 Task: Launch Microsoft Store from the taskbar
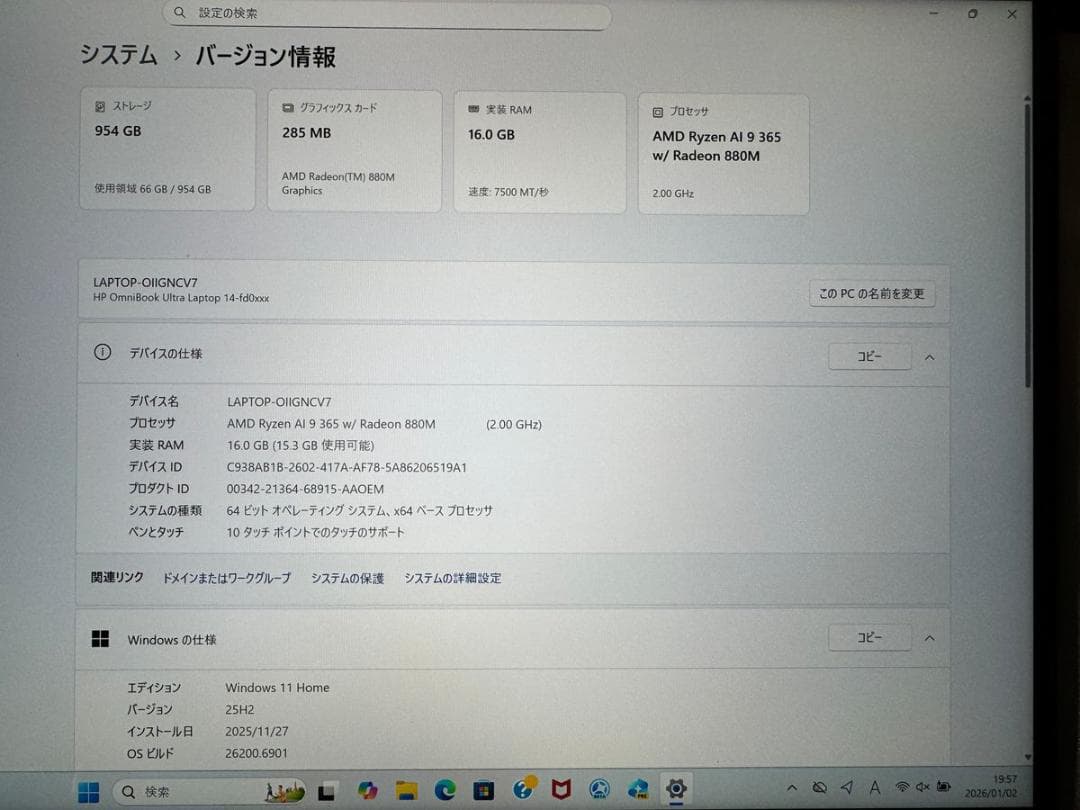tap(484, 791)
